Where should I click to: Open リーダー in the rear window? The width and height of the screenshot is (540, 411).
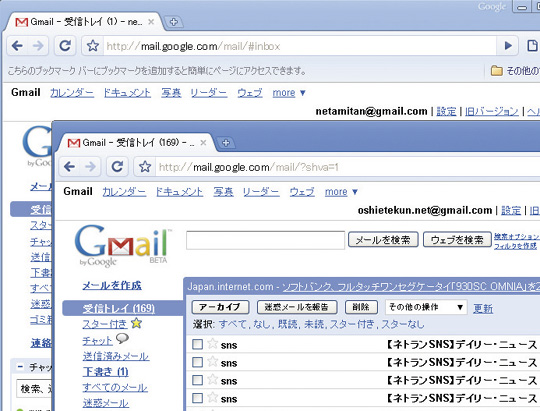209,93
